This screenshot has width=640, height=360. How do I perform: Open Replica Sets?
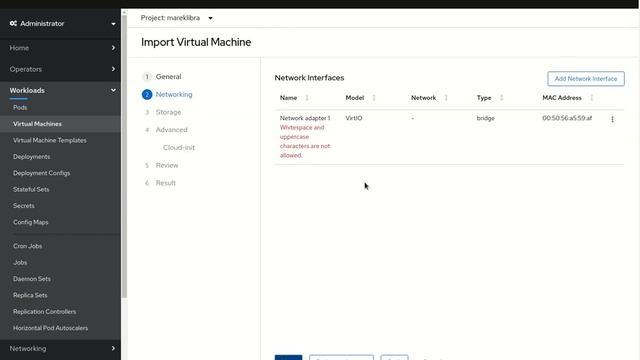(30, 295)
